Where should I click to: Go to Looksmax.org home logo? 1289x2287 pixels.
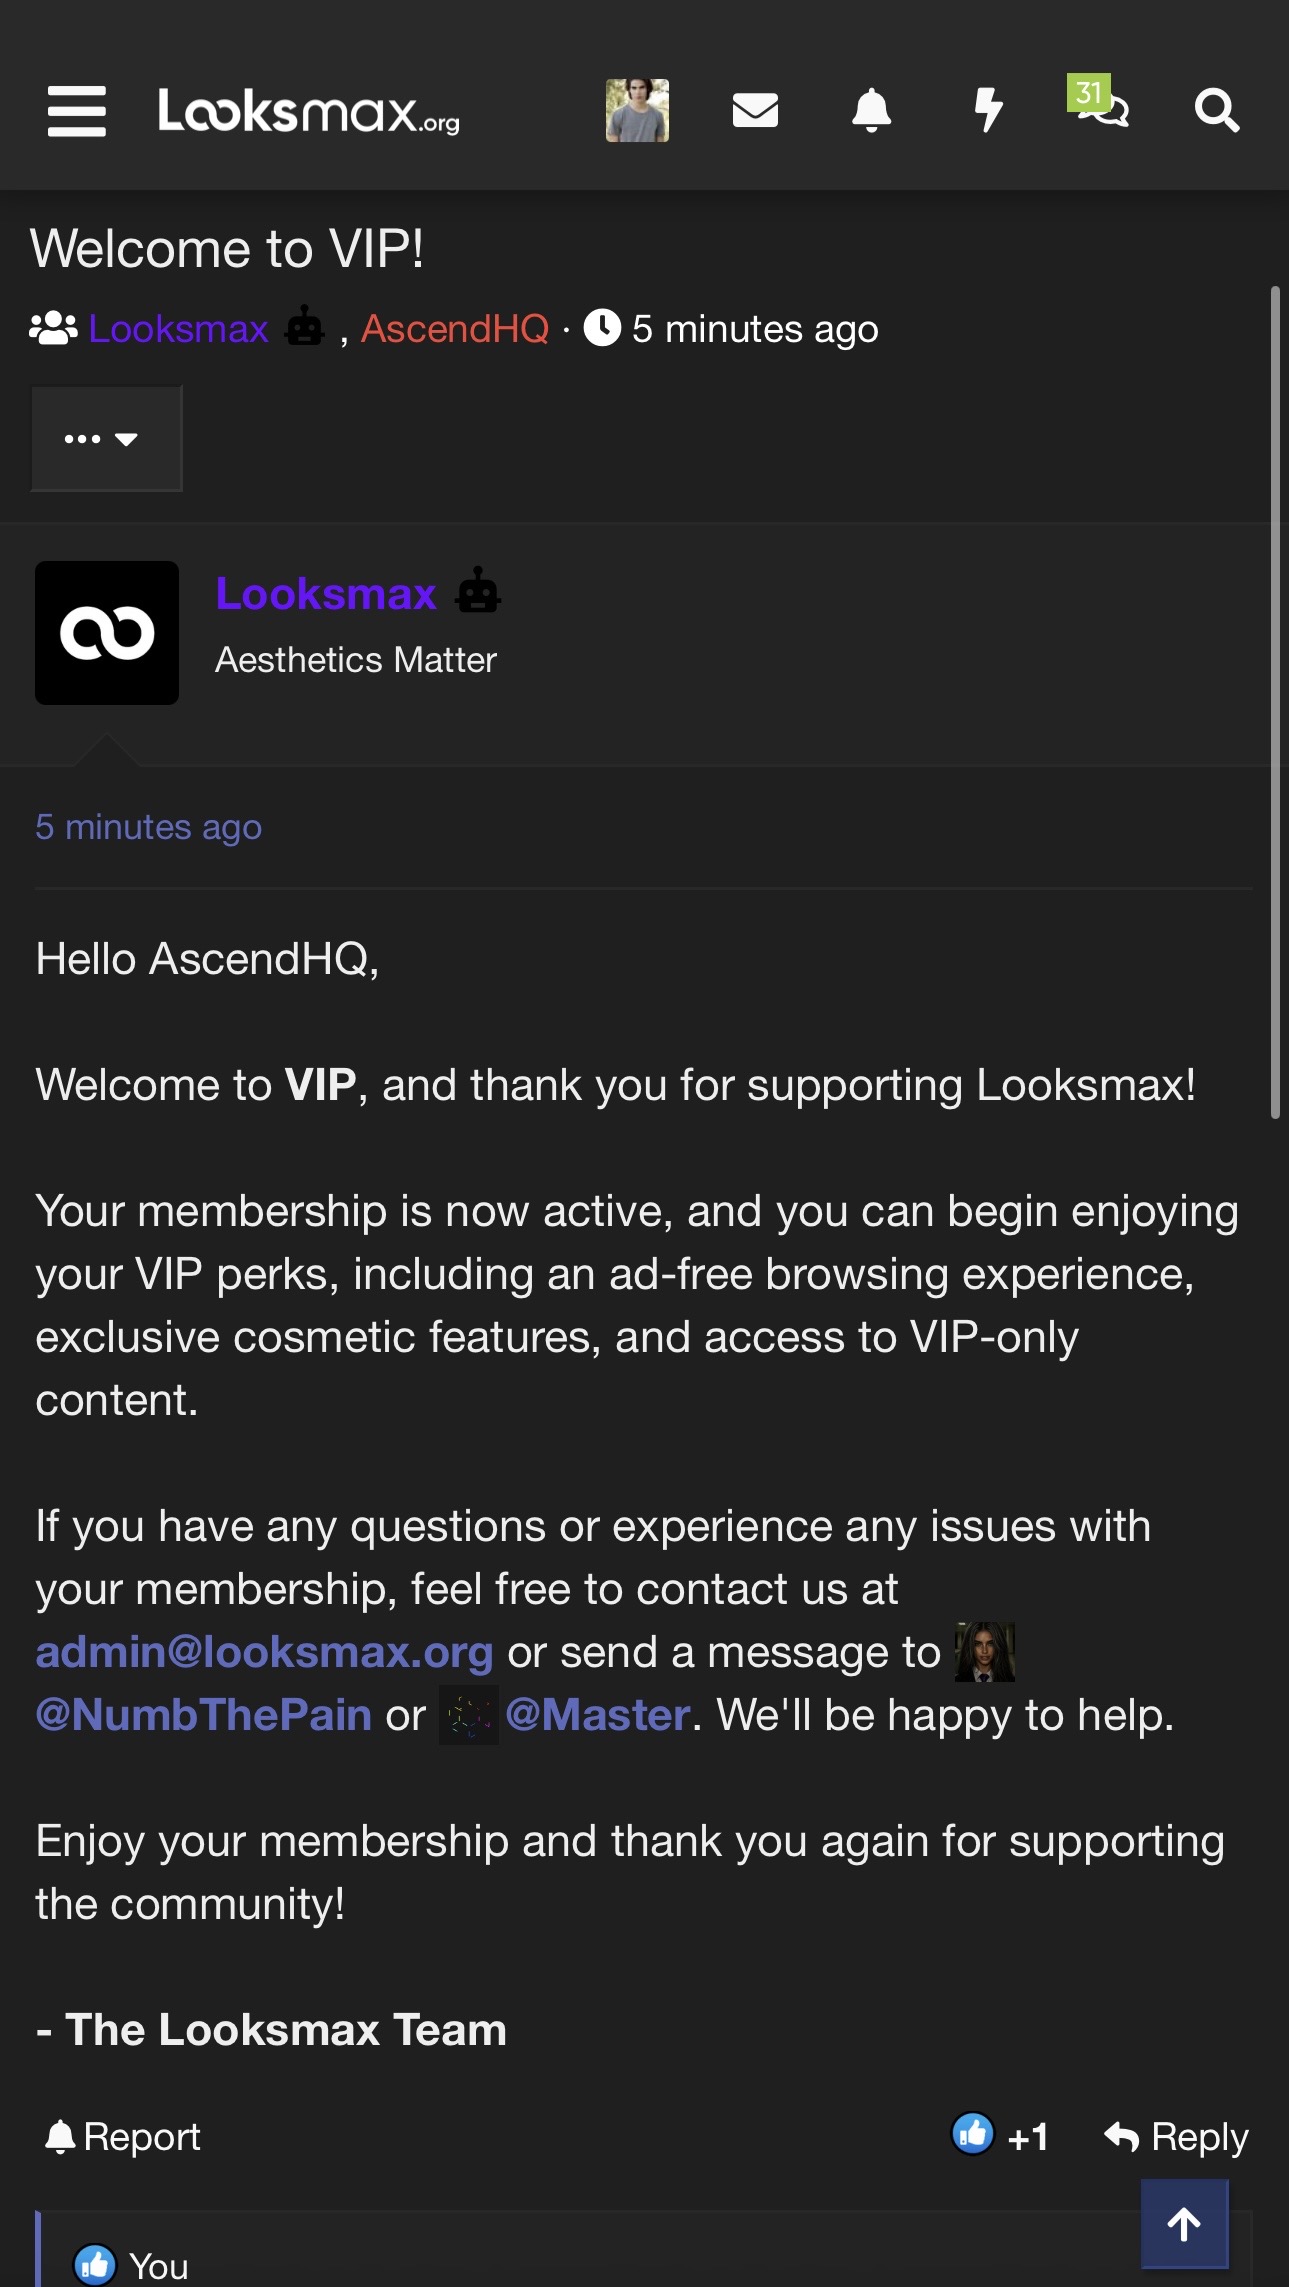tap(309, 111)
